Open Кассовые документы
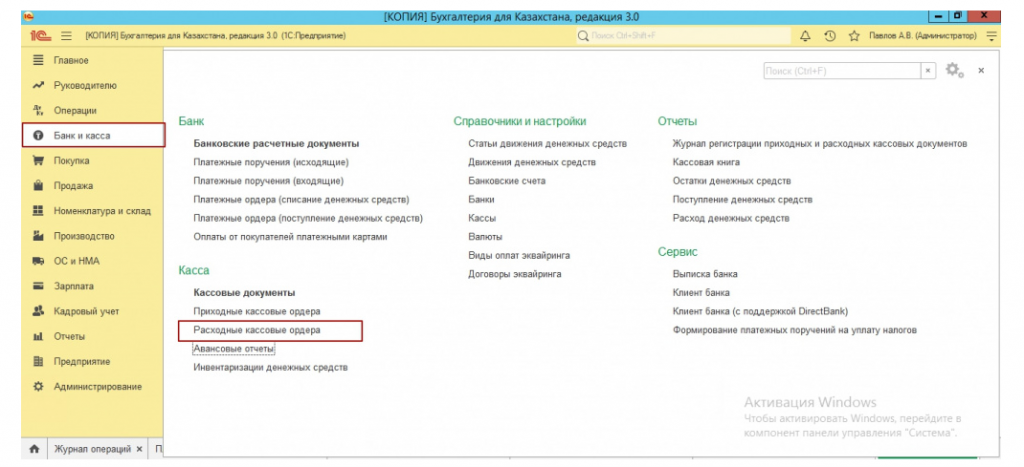 pyautogui.click(x=244, y=293)
